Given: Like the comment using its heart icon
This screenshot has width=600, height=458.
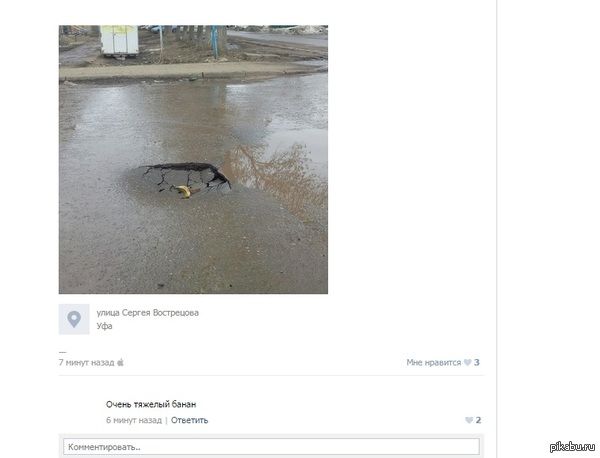Looking at the screenshot, I should [x=469, y=420].
